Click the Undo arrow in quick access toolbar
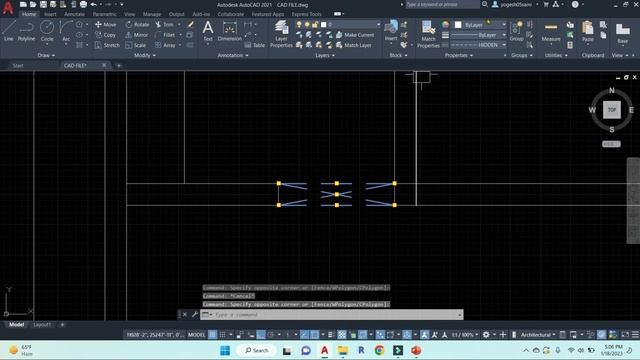The image size is (640, 360). [x=94, y=4]
